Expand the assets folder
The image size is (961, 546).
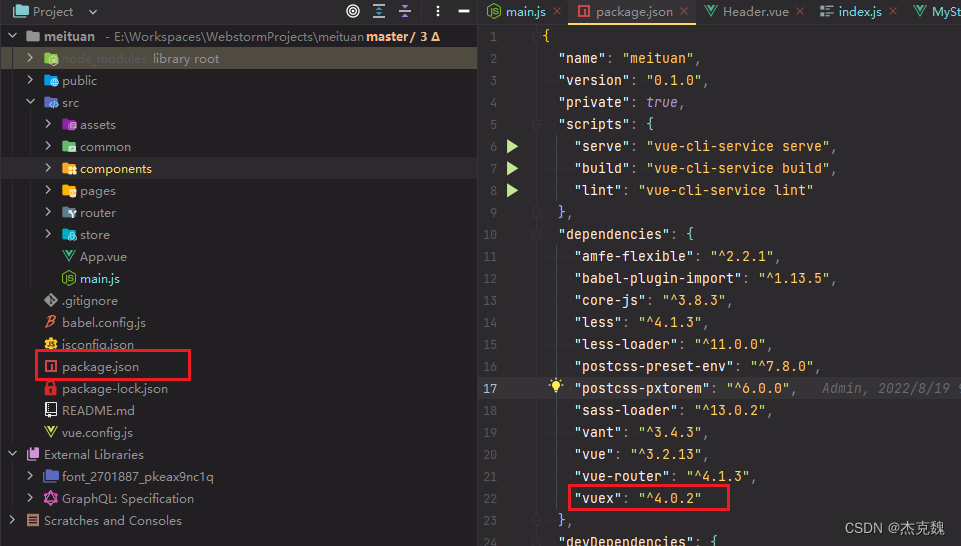(48, 124)
